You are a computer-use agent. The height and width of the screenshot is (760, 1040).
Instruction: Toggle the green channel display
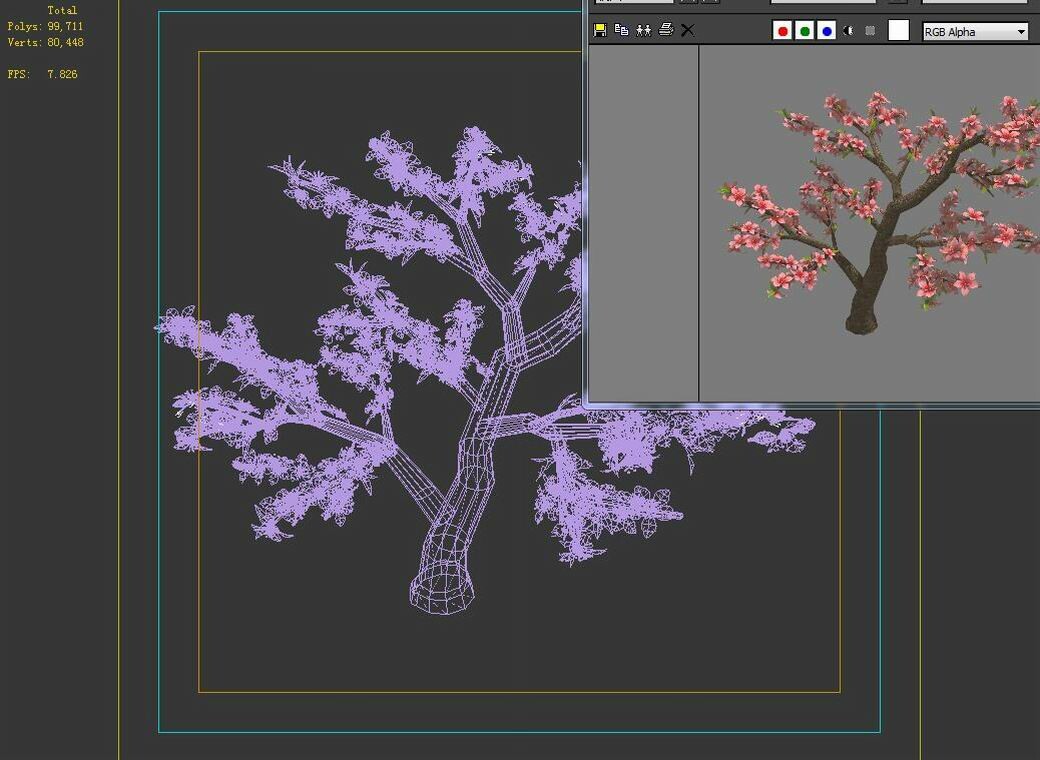[x=804, y=31]
